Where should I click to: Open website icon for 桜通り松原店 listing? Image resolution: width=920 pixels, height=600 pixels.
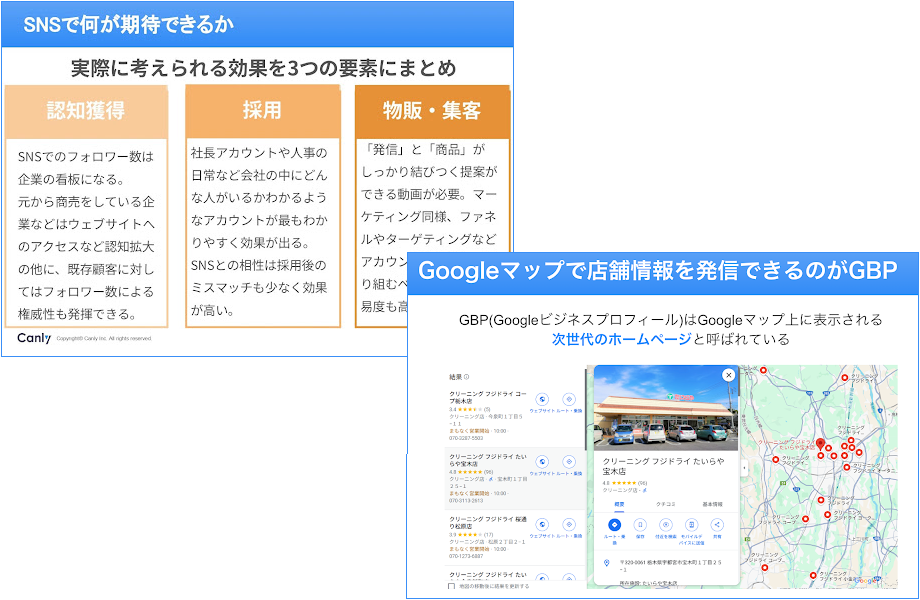542,525
